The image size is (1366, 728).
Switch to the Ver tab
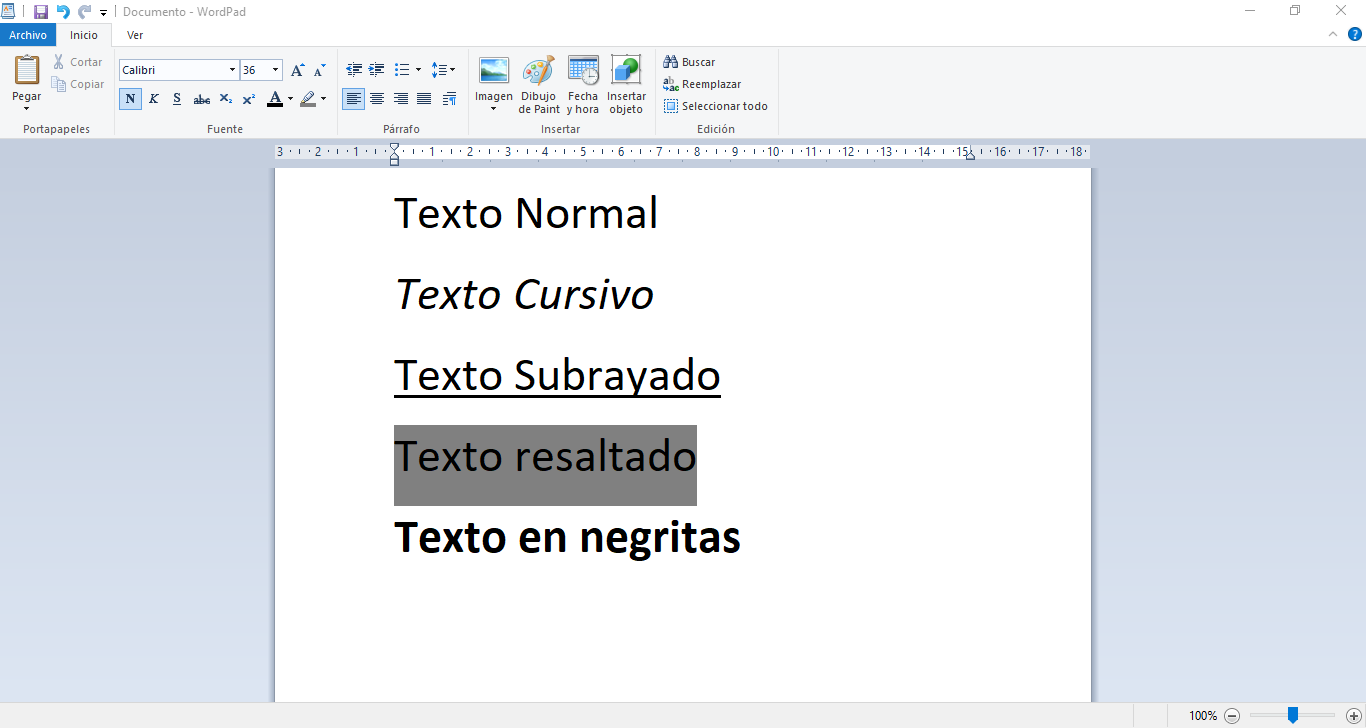click(x=135, y=35)
